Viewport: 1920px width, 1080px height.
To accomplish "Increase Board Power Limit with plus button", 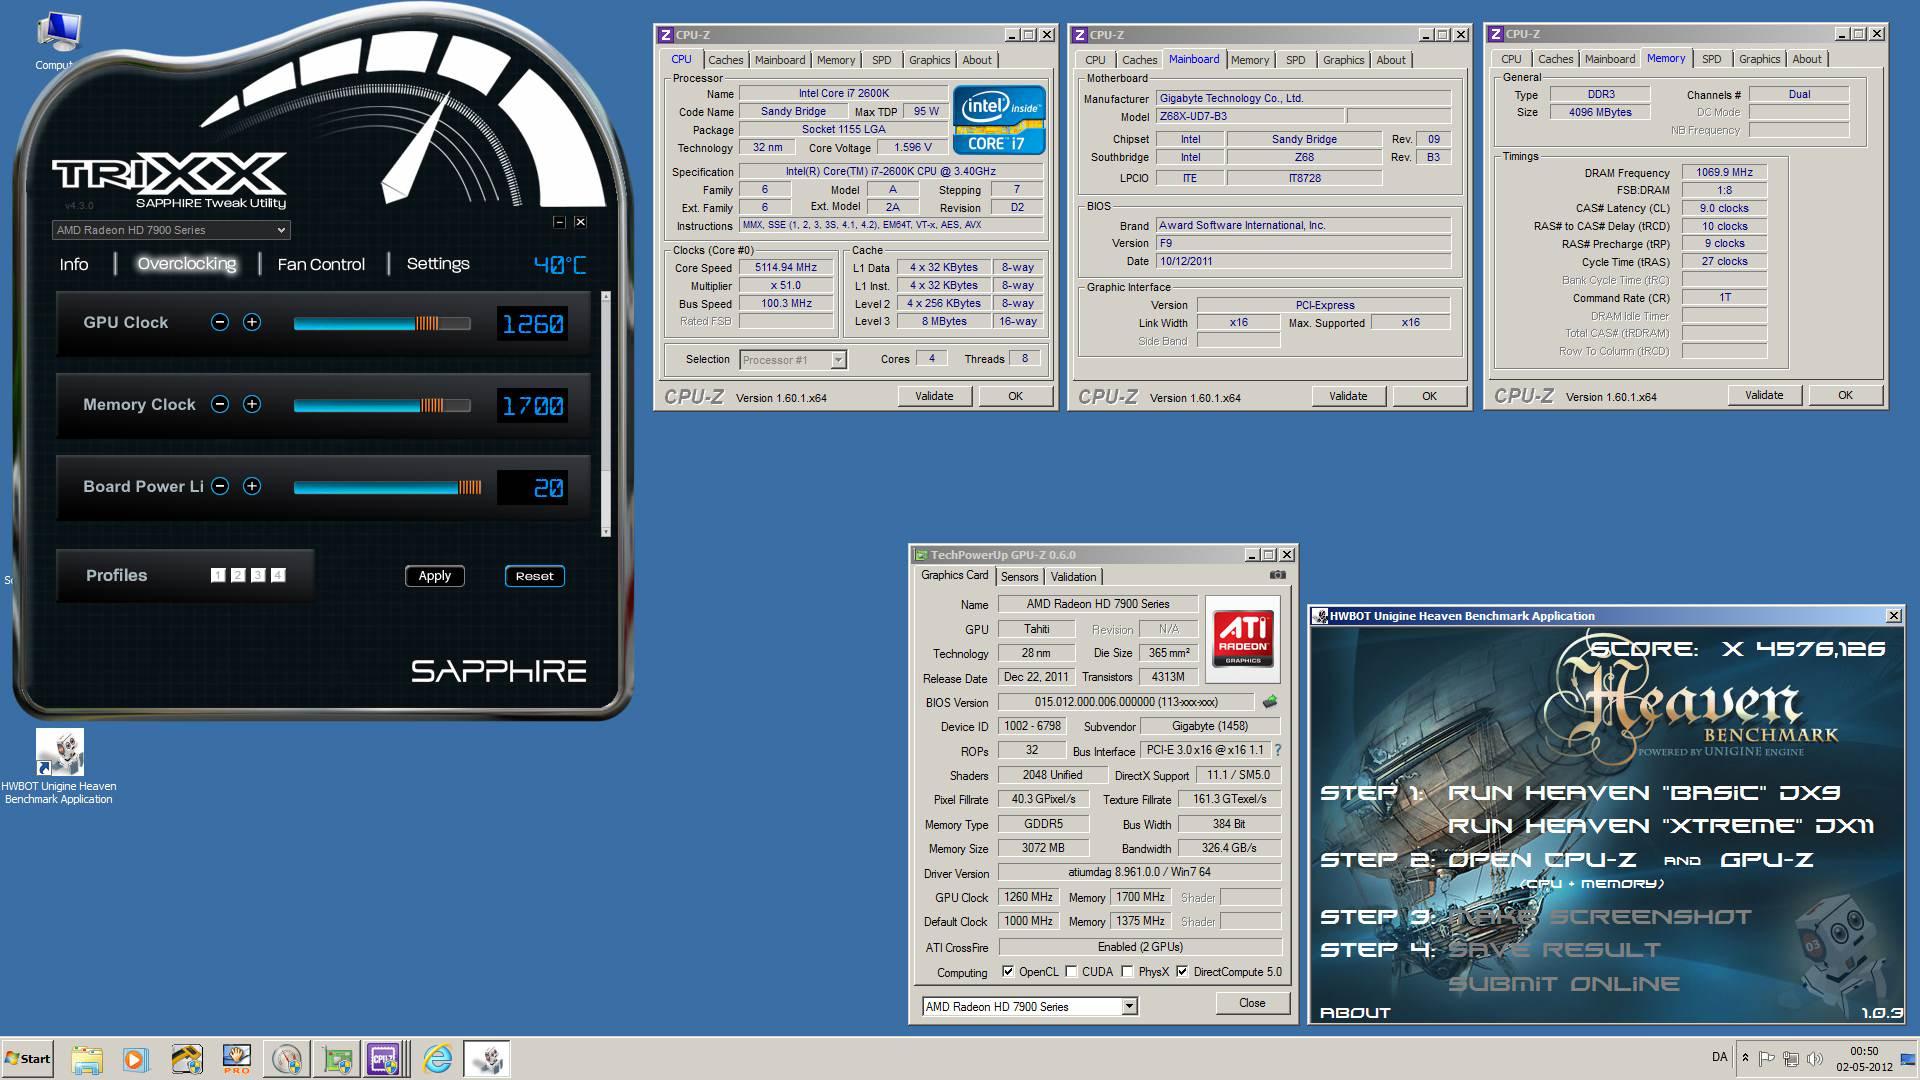I will point(252,486).
